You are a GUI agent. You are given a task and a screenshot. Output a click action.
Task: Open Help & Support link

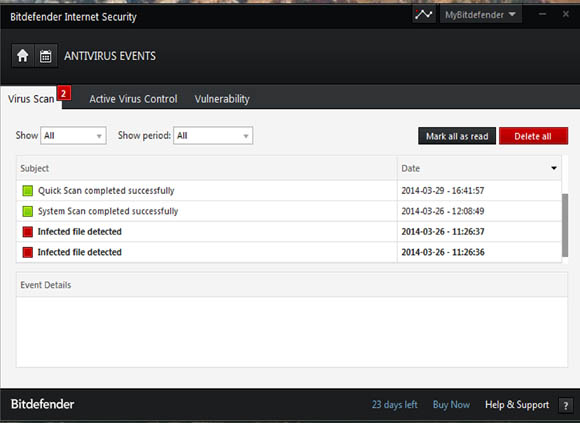click(x=517, y=405)
